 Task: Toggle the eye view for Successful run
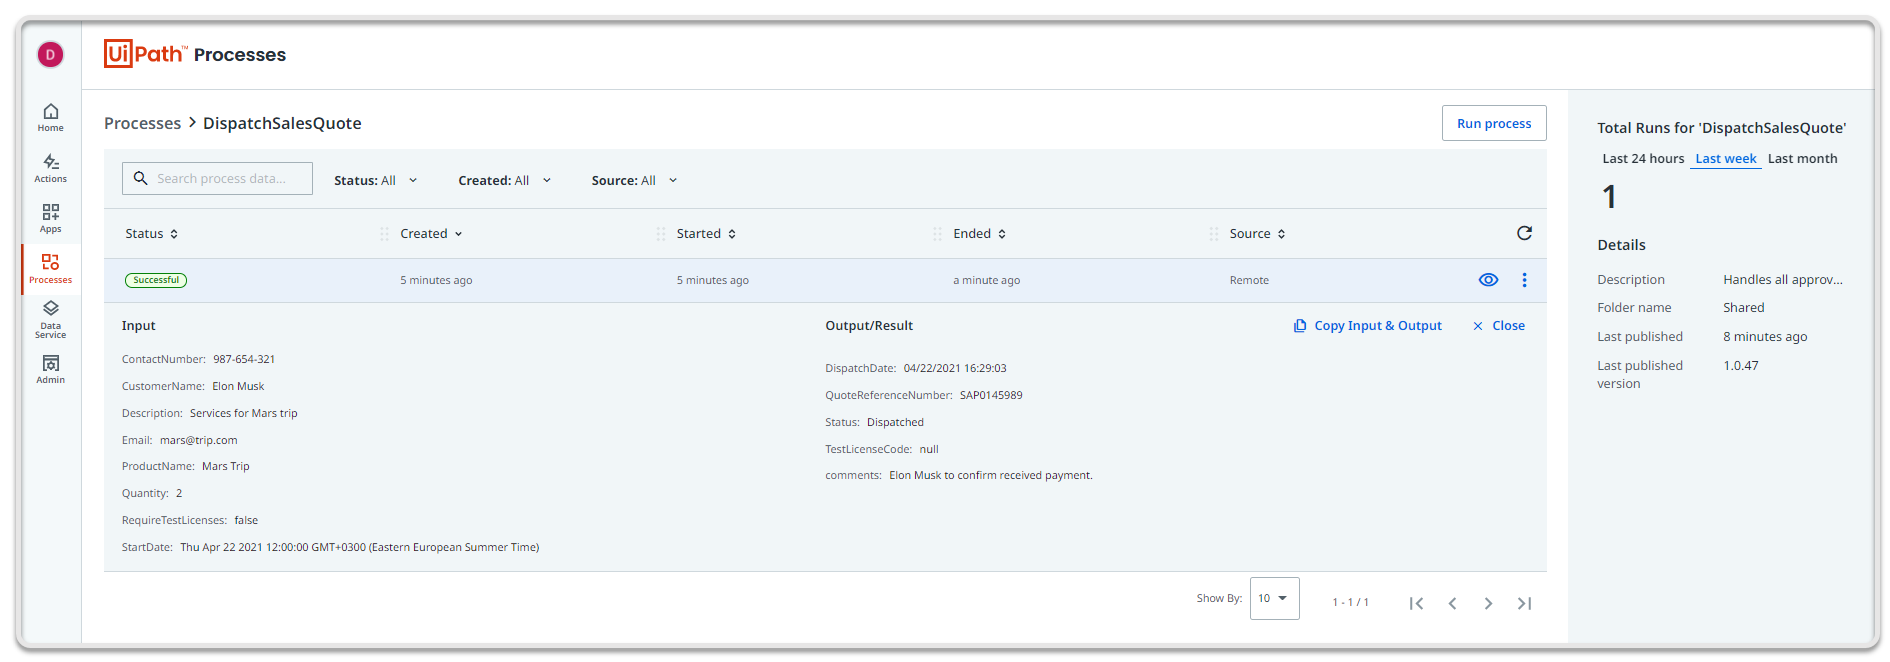(1488, 280)
